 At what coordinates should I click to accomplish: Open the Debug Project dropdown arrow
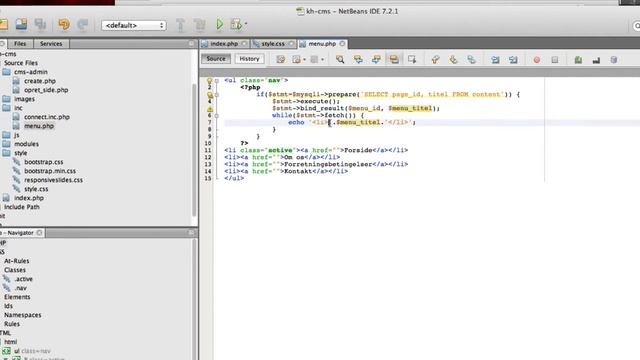pos(246,24)
